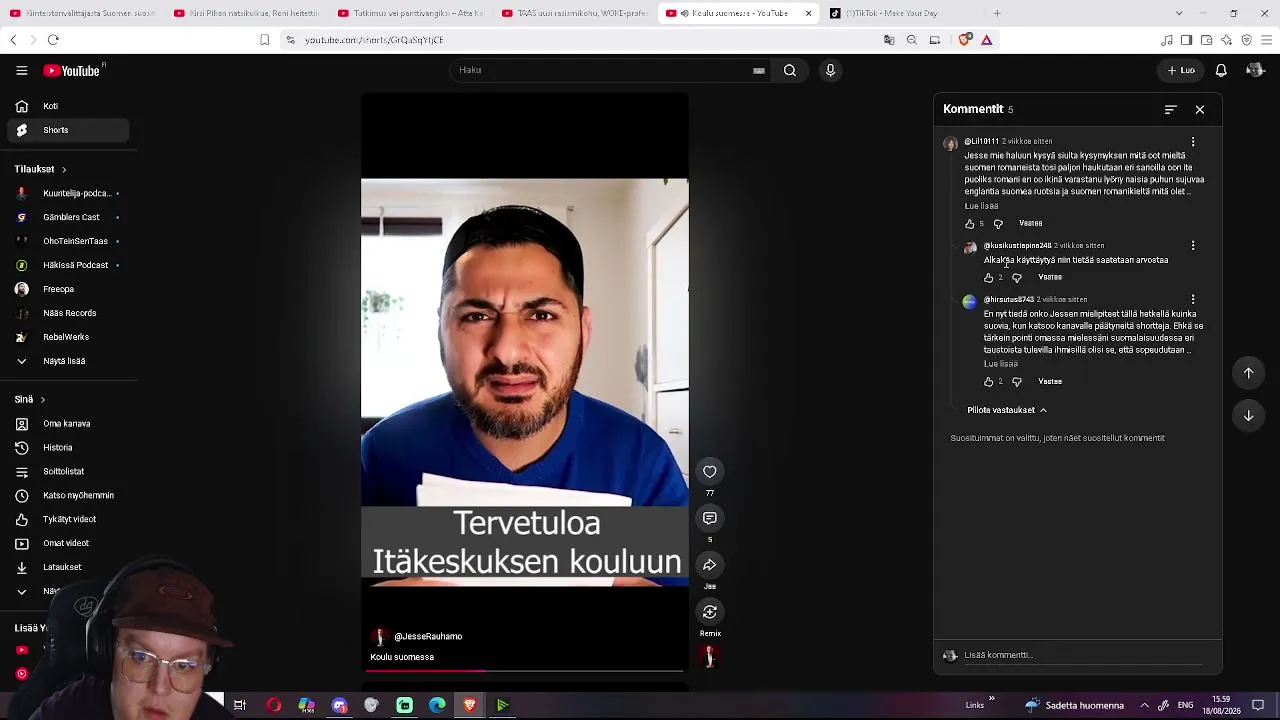Viewport: 1280px width, 720px height.
Task: Go to the YouTube home logo
Action: (x=72, y=71)
